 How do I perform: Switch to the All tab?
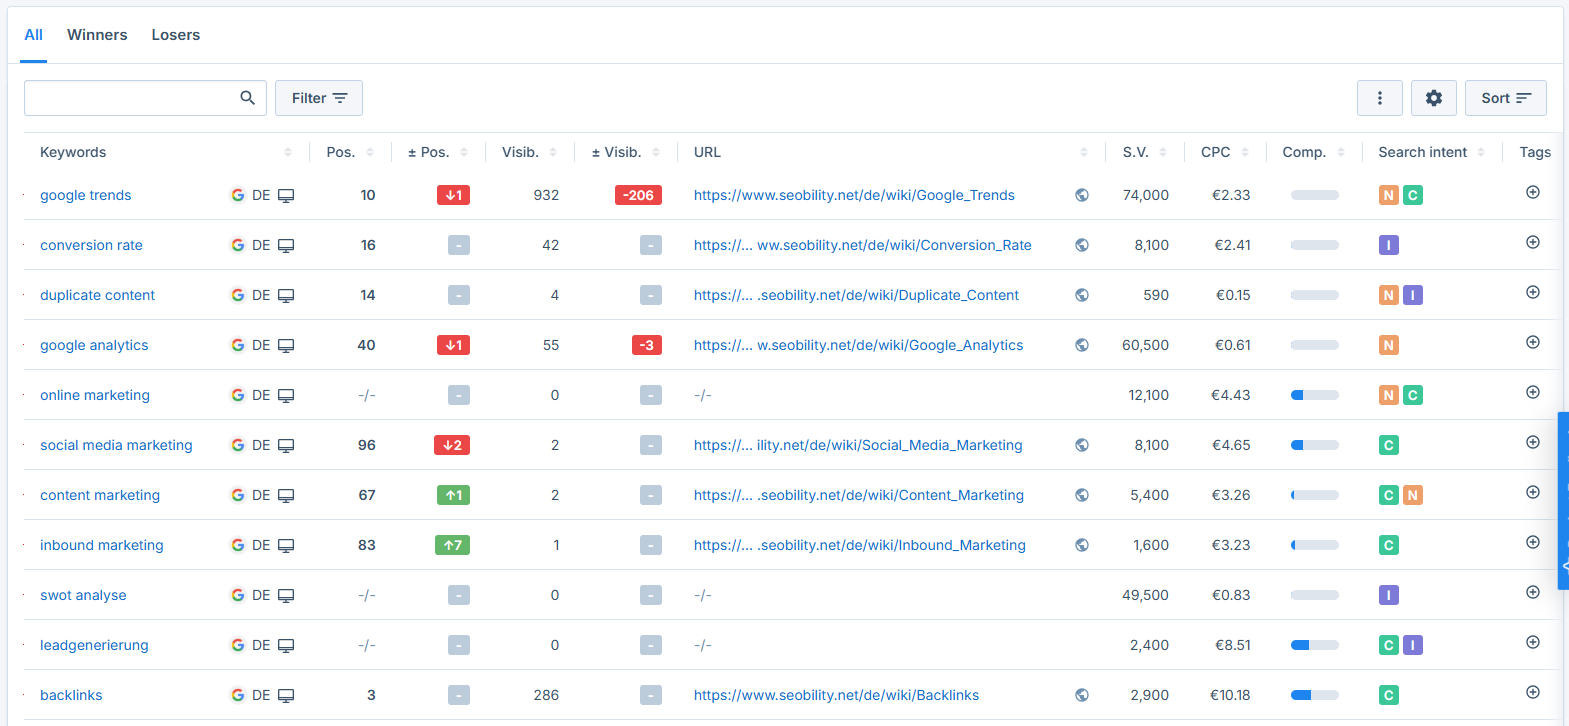click(33, 35)
